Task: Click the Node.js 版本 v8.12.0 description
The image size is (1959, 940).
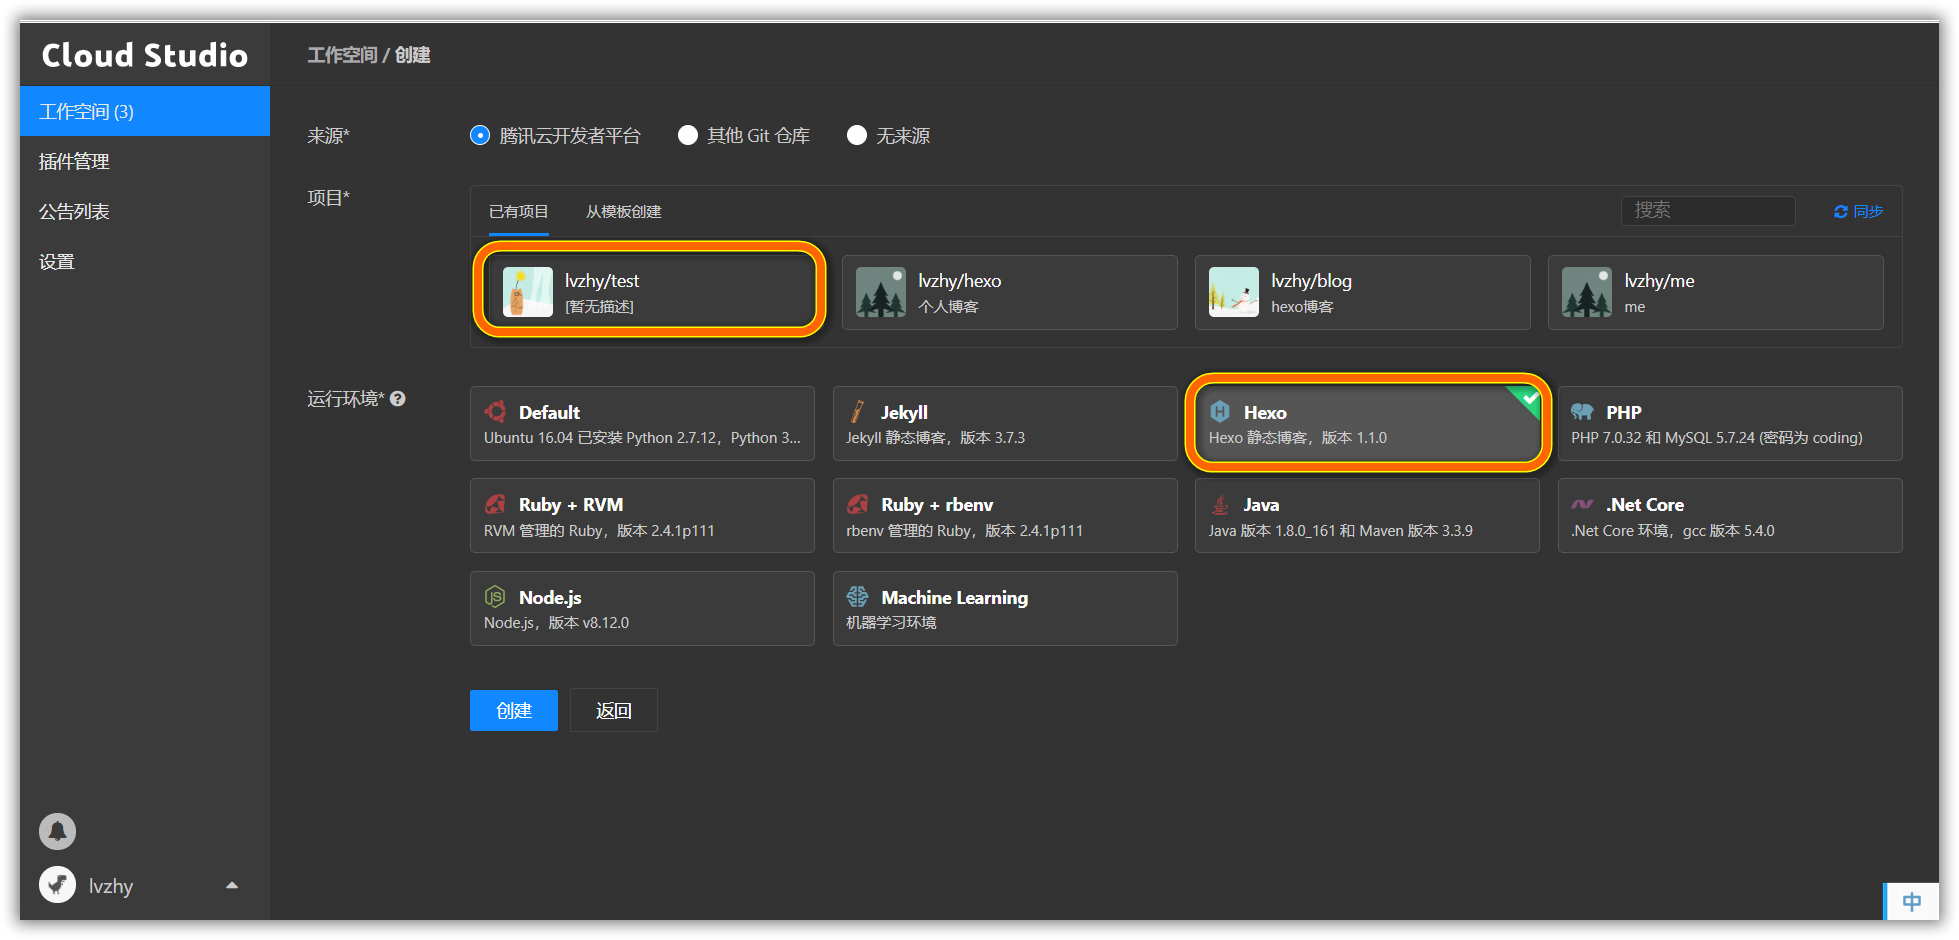Action: click(556, 622)
